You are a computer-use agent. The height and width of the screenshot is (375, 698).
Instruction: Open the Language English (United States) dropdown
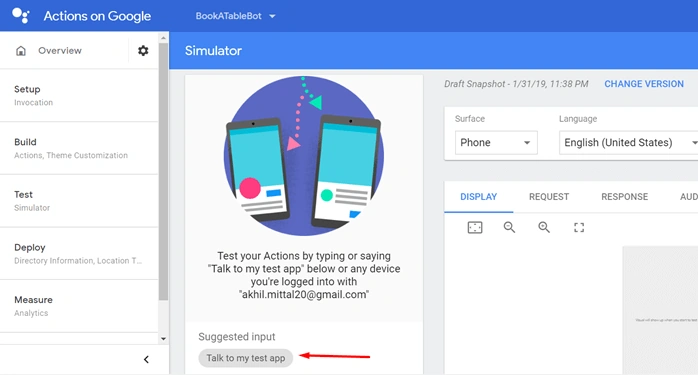click(x=629, y=143)
